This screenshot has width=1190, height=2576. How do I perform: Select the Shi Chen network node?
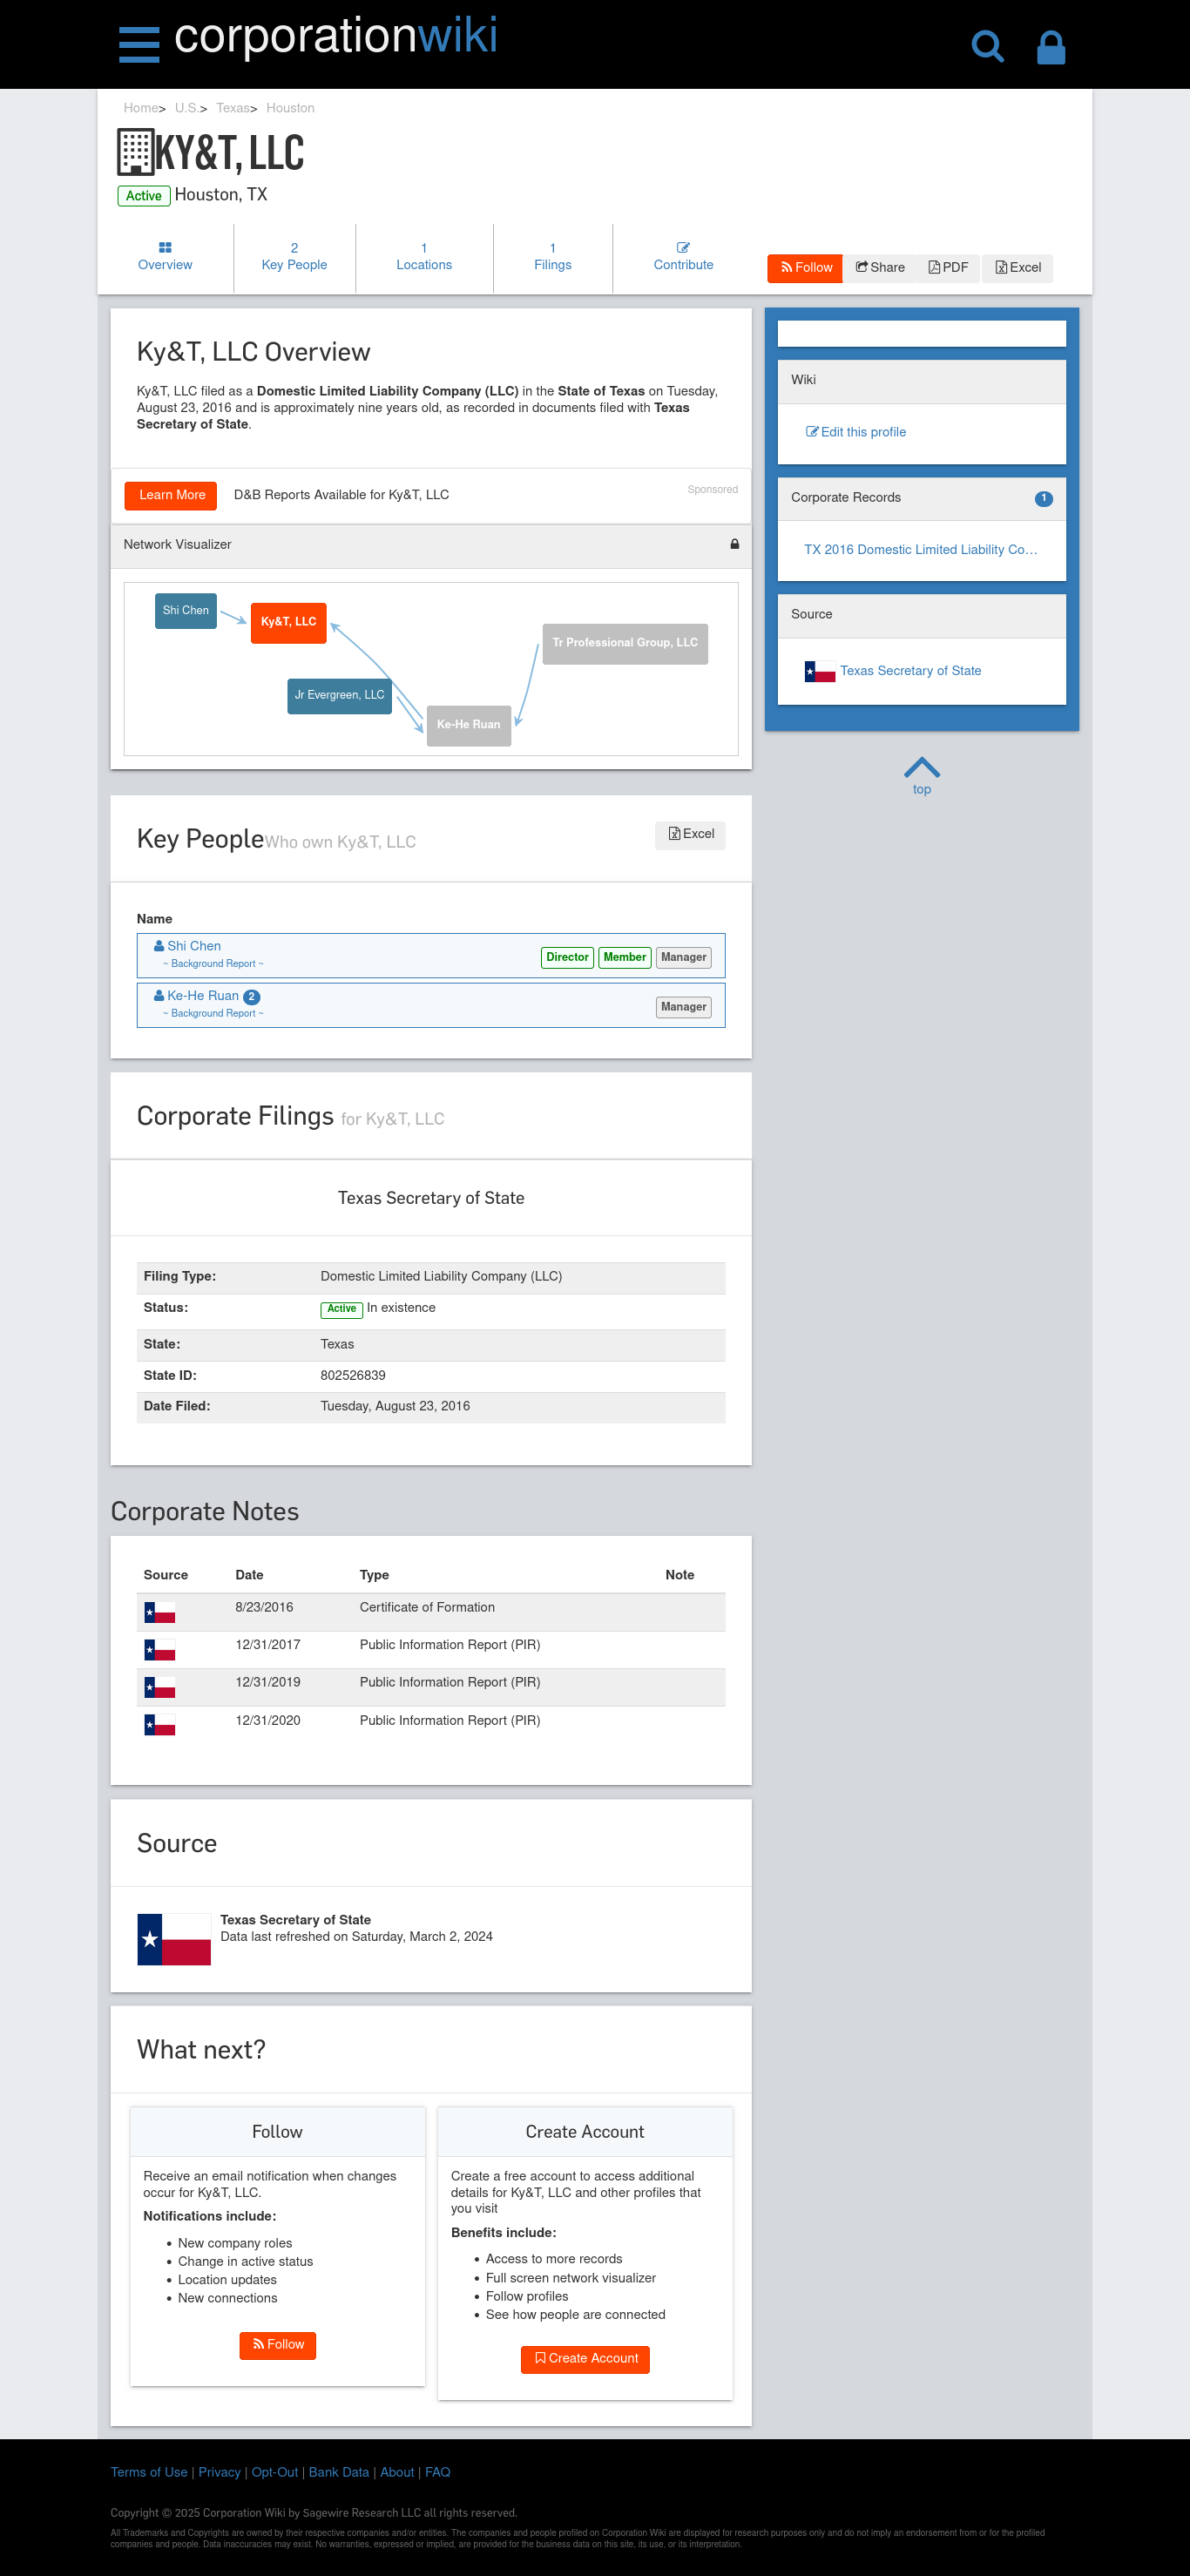coord(186,611)
